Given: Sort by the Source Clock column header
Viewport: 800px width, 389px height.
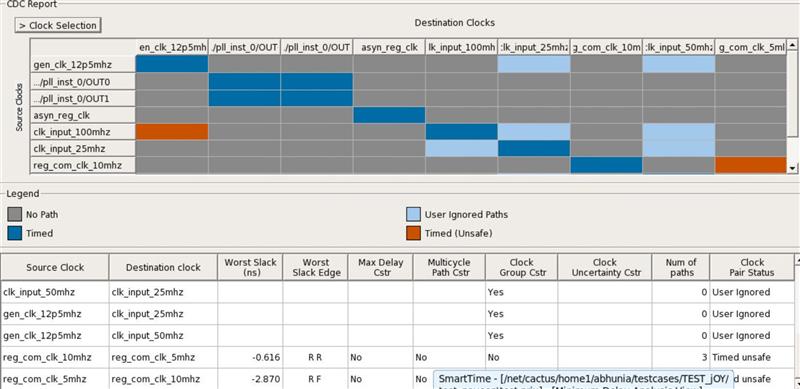Looking at the screenshot, I should pyautogui.click(x=55, y=268).
